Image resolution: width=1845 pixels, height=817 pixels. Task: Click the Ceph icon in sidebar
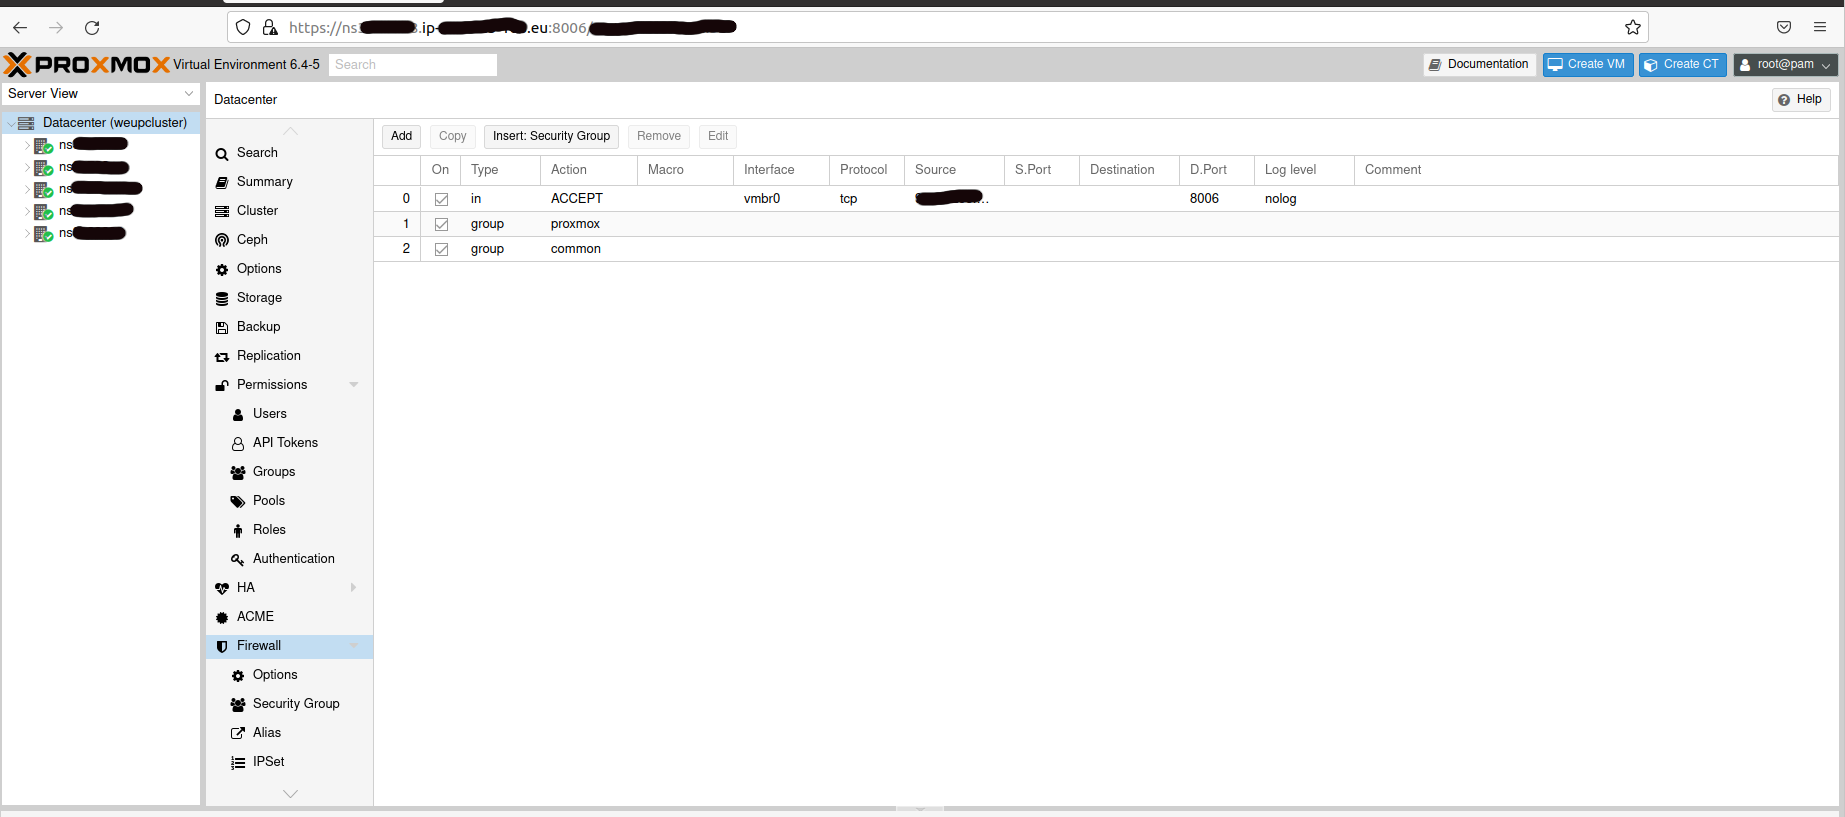[222, 240]
